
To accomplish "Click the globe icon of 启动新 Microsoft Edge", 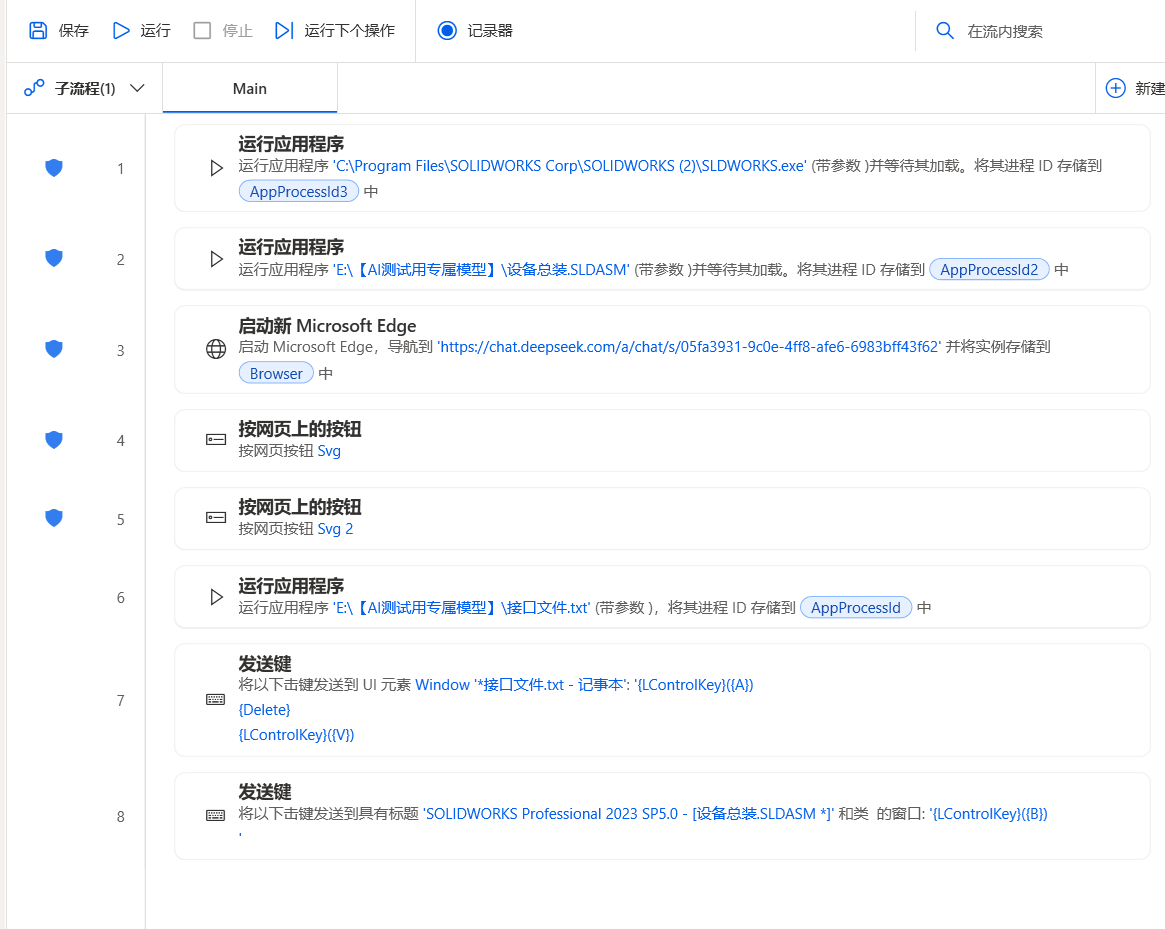I will pyautogui.click(x=215, y=349).
